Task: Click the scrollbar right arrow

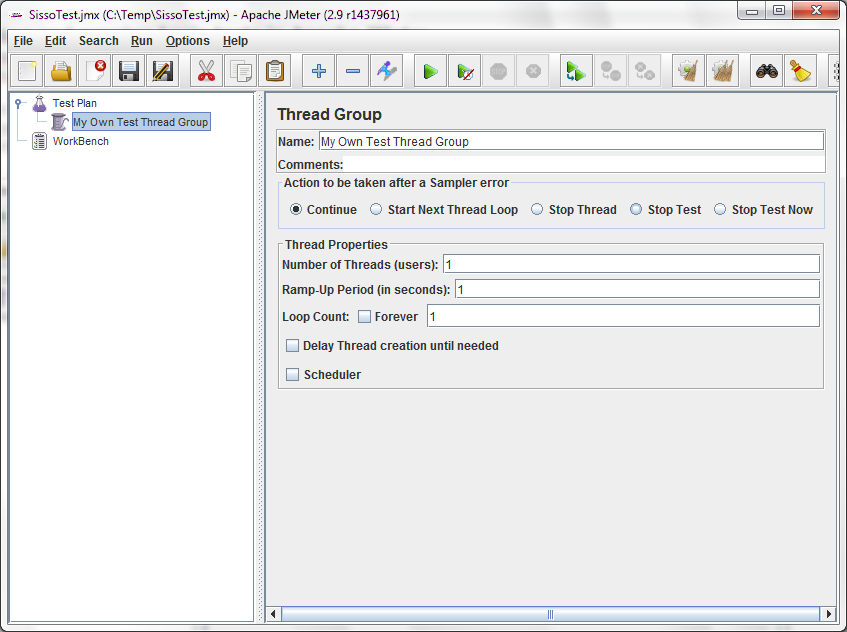Action: point(828,614)
